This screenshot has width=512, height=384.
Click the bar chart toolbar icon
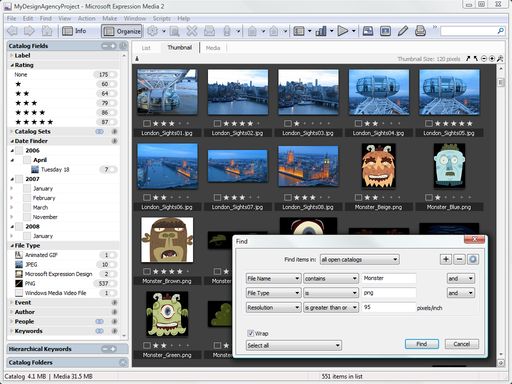(x=321, y=31)
